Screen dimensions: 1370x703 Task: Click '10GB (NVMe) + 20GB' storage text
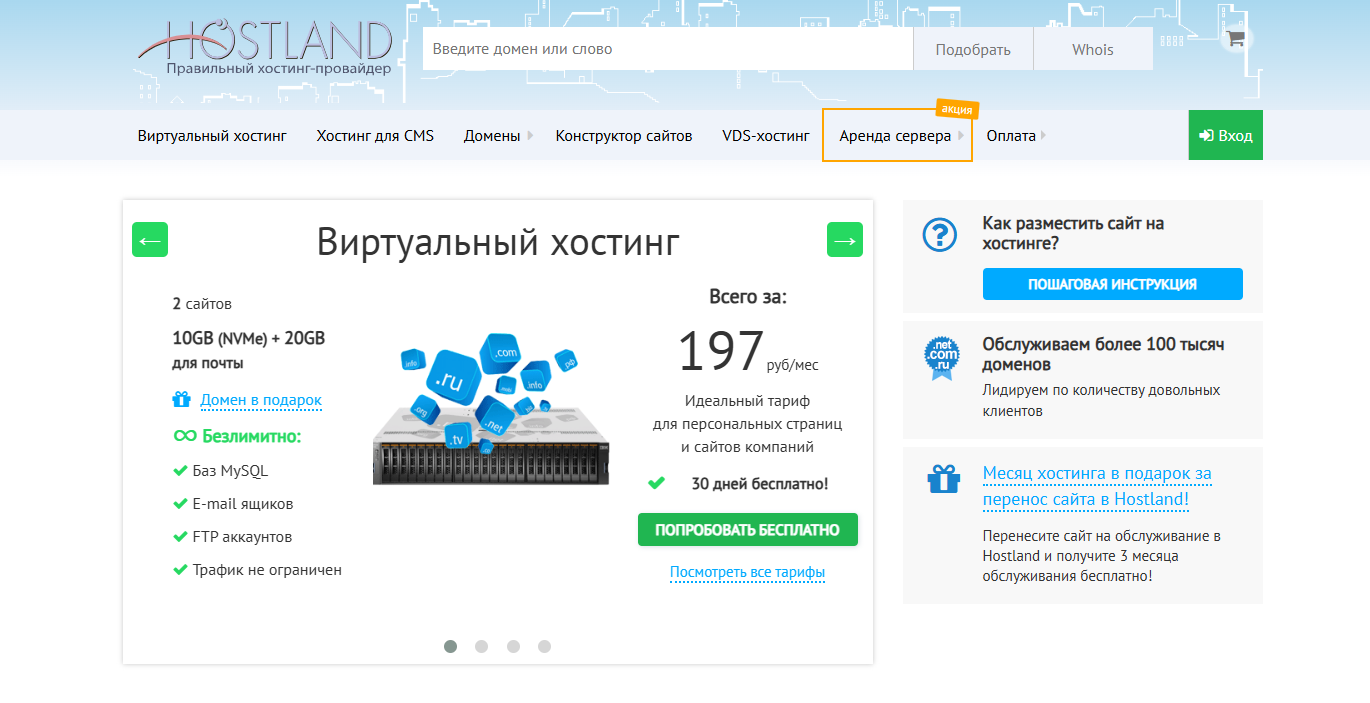(249, 338)
